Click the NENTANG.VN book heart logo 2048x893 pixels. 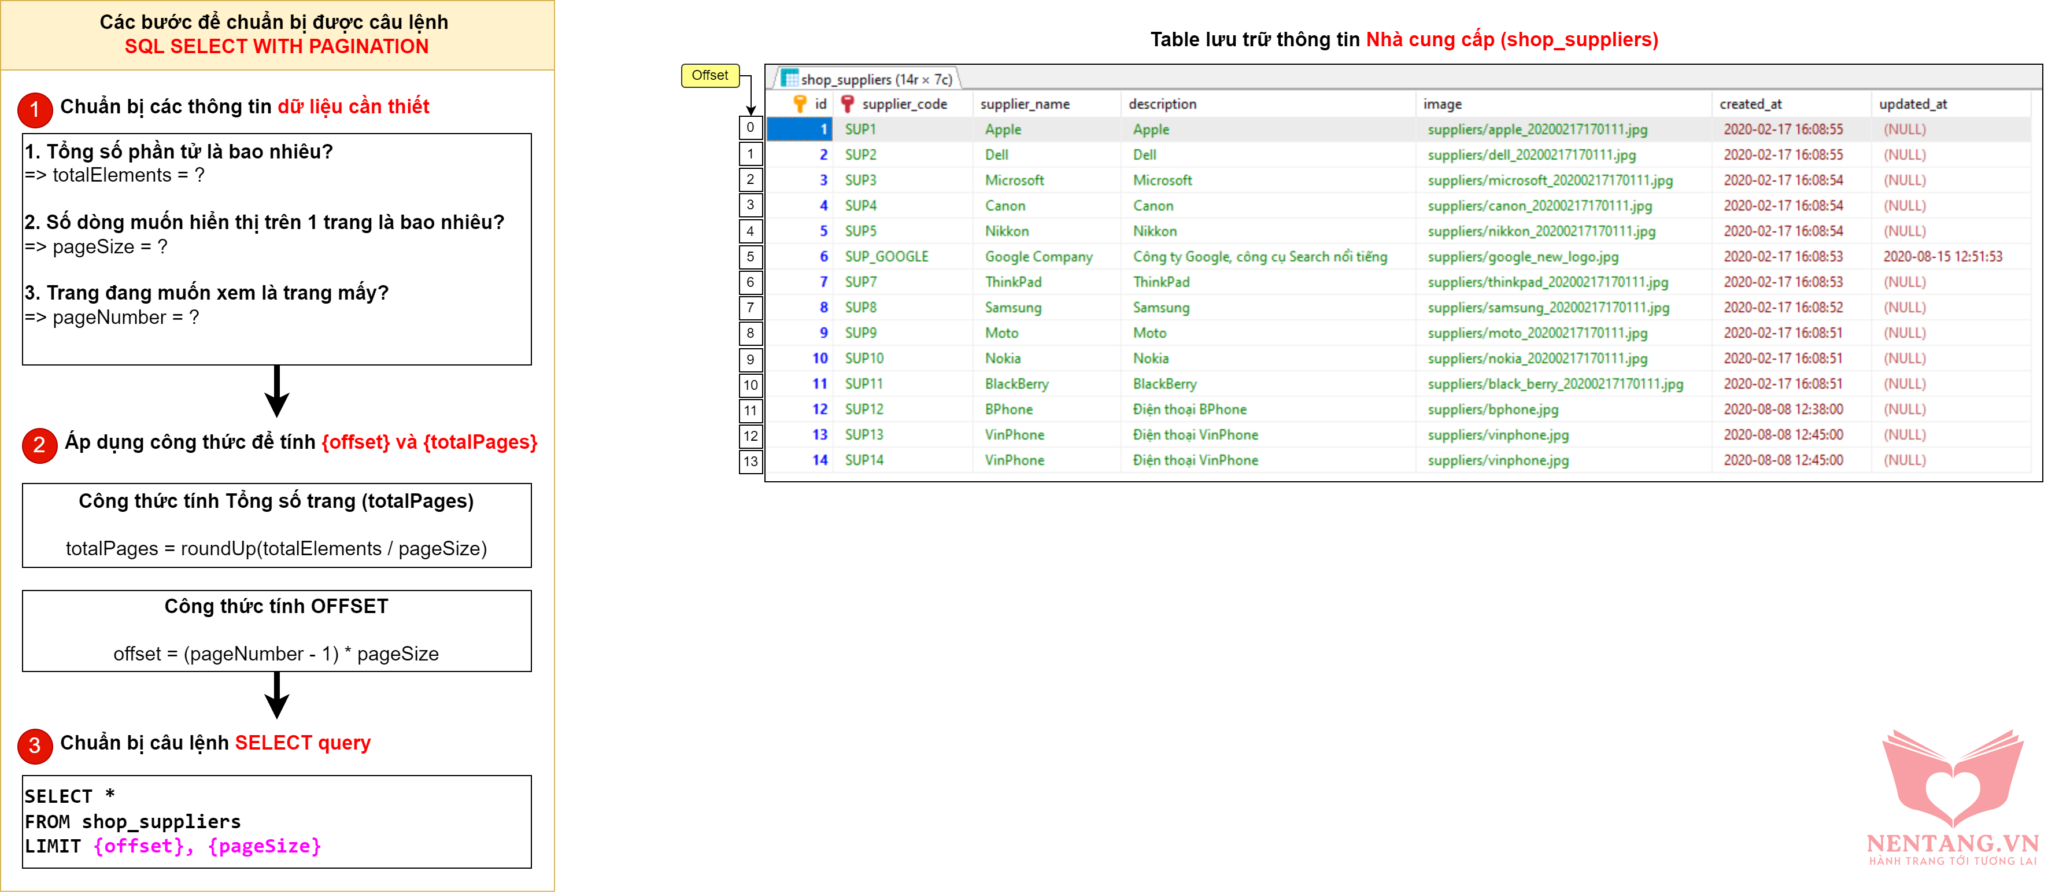pyautogui.click(x=1952, y=783)
